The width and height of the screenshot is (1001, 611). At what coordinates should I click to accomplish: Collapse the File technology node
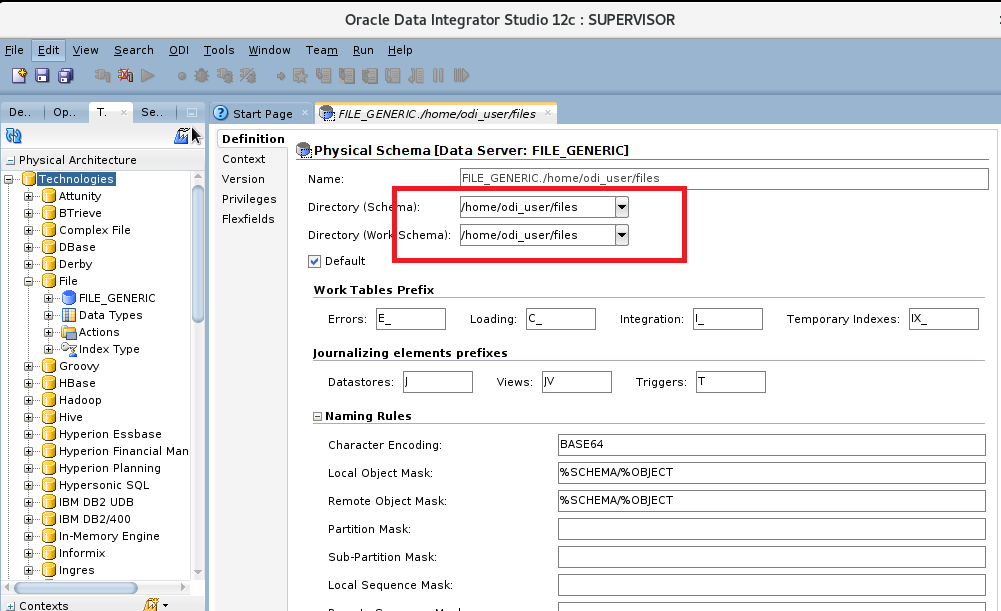click(29, 281)
